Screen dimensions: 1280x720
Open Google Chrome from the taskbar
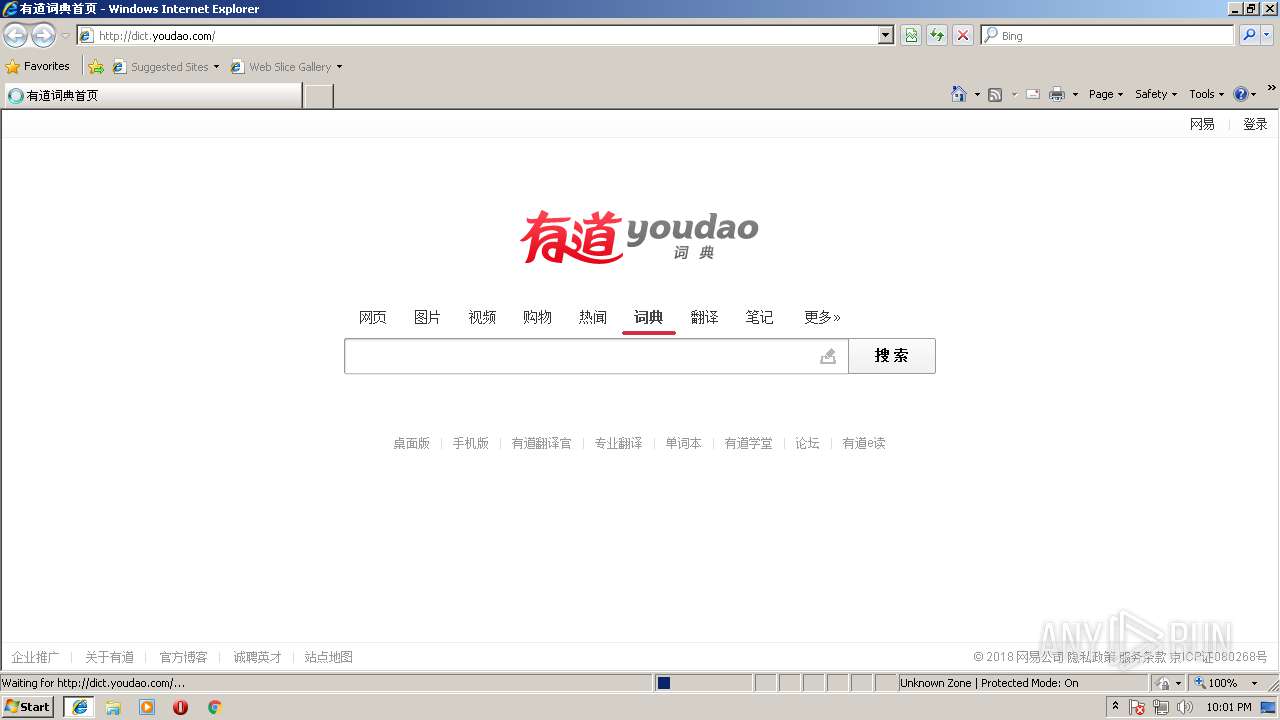tap(214, 707)
